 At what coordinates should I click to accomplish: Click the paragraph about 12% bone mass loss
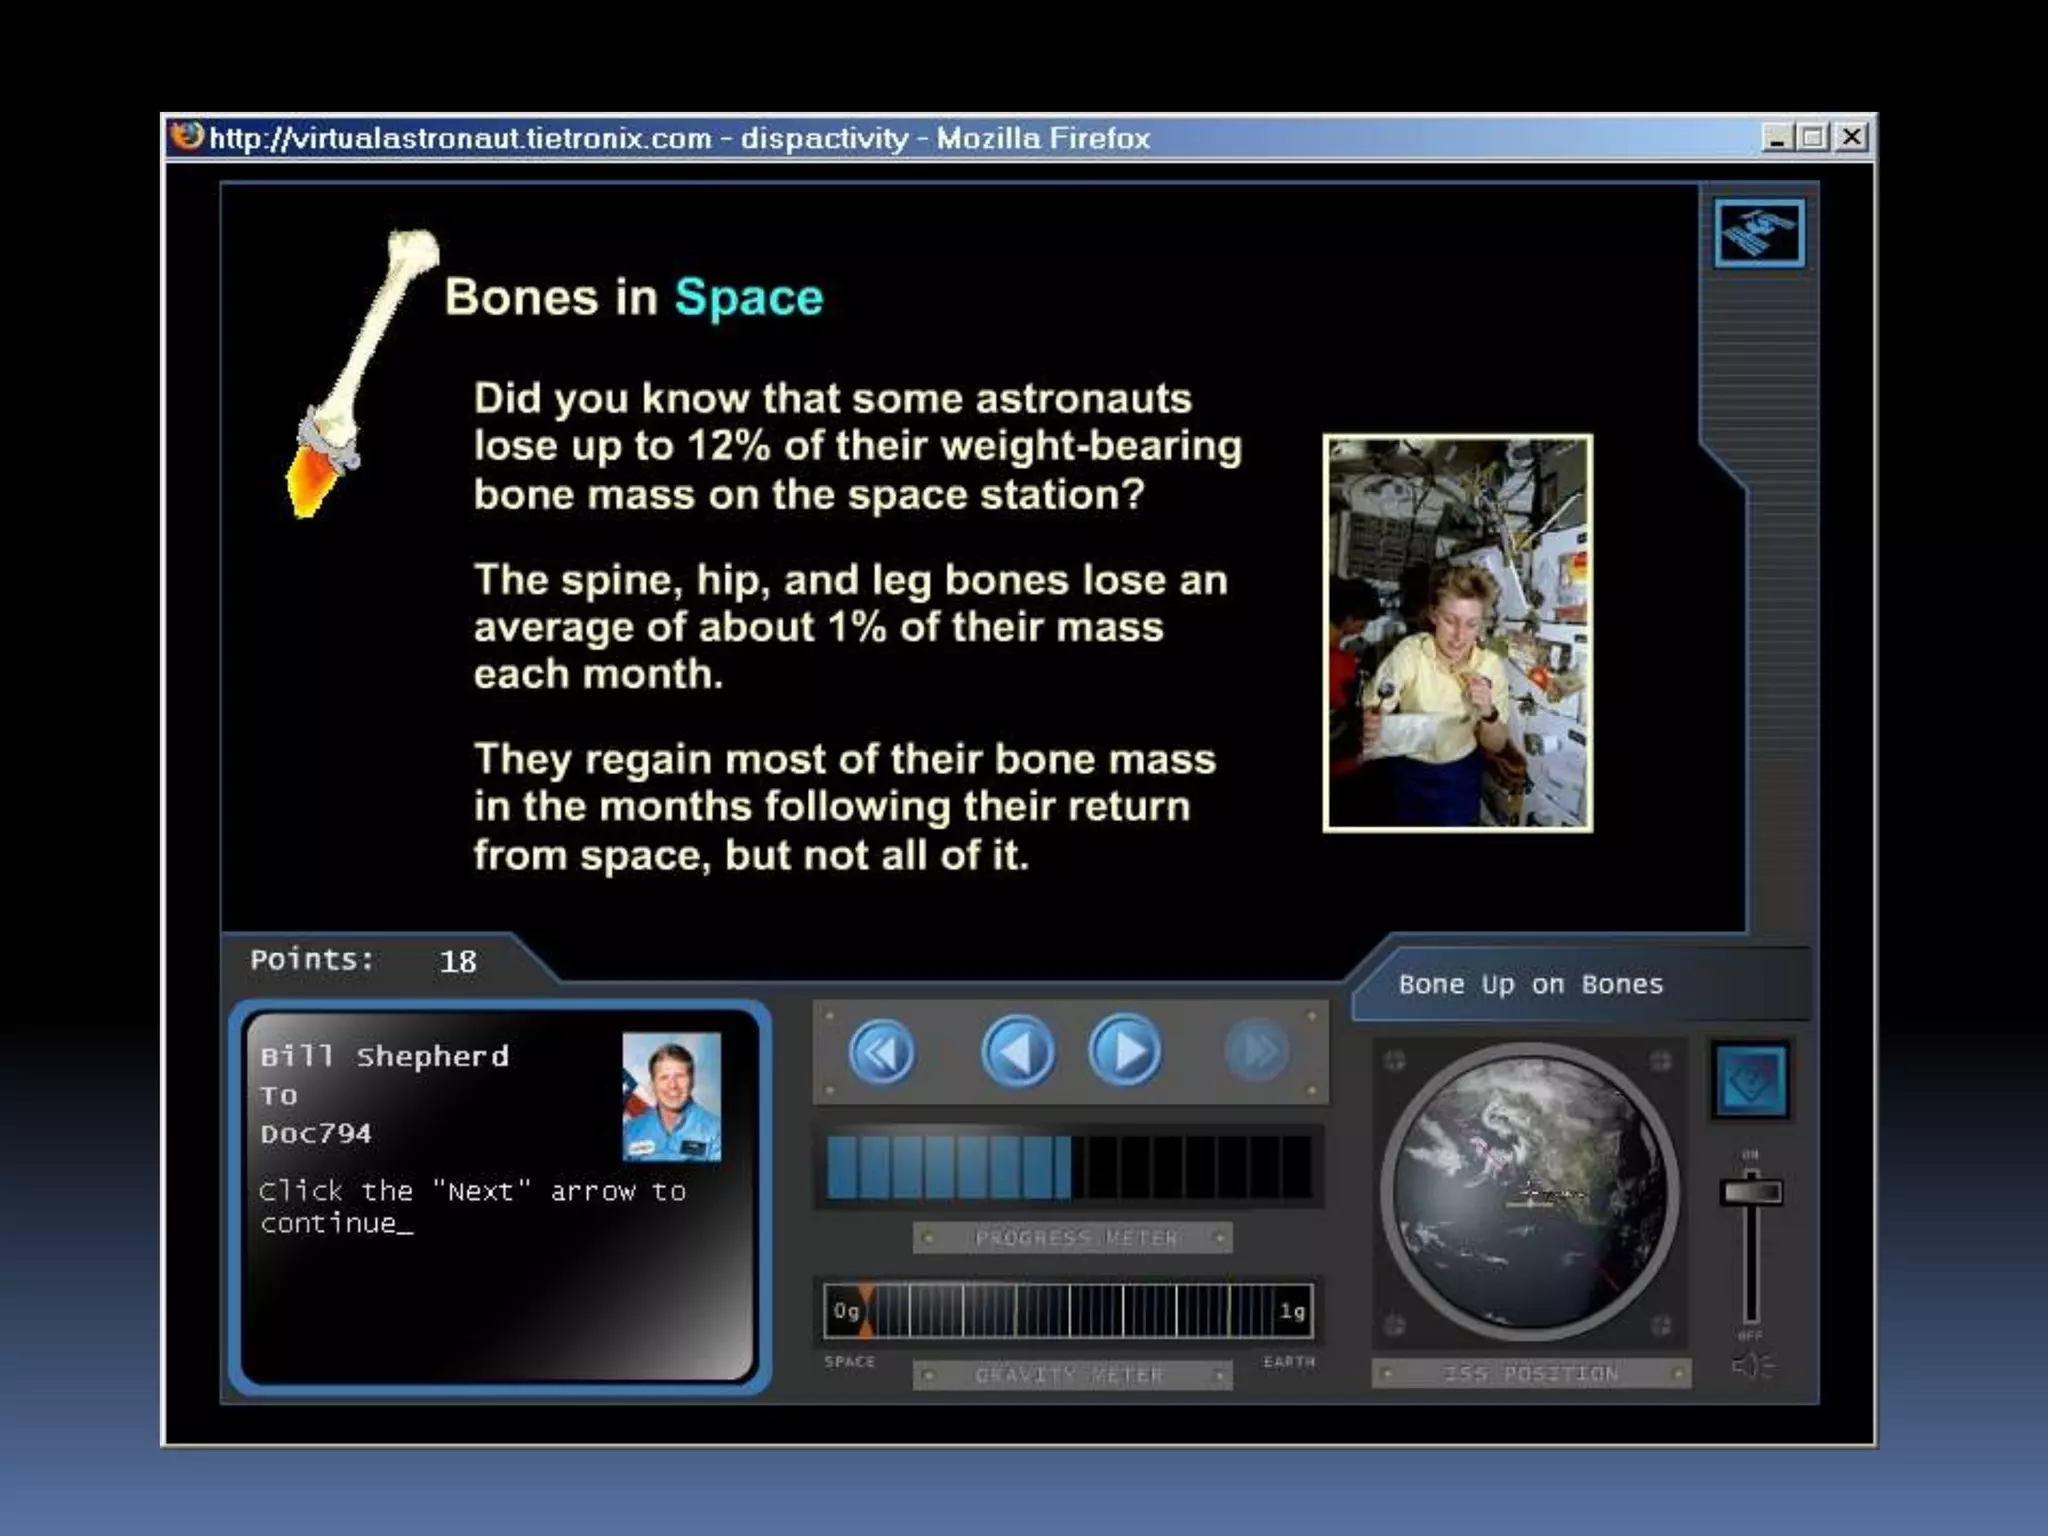click(857, 447)
